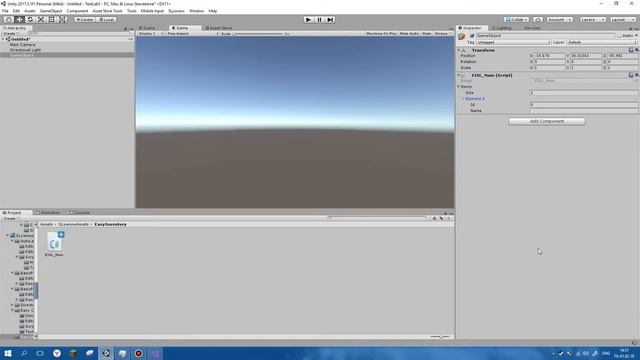This screenshot has height=360, width=640.
Task: Click the Visual Studio taskbar icon
Action: click(x=155, y=353)
